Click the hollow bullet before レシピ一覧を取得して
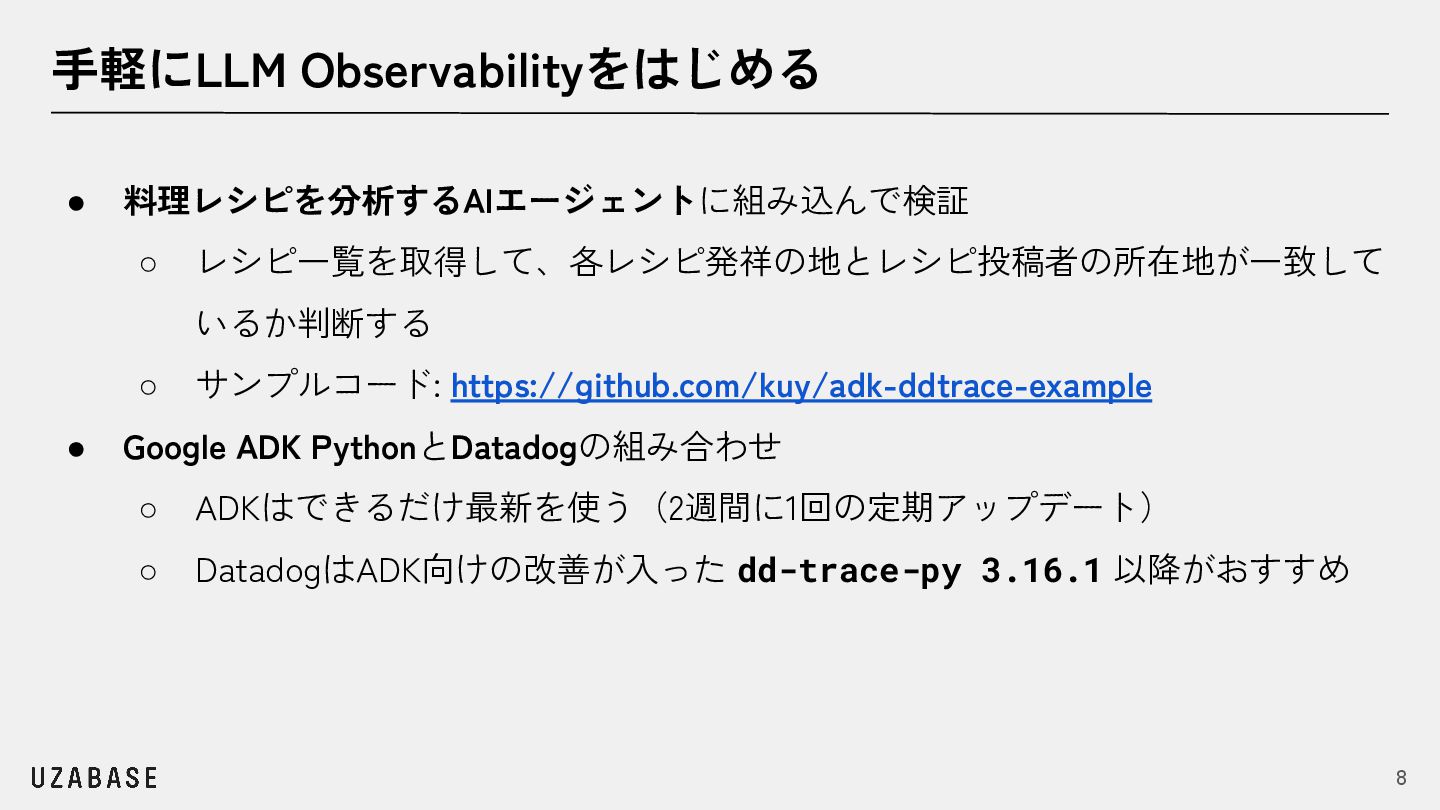Image resolution: width=1440 pixels, height=810 pixels. pyautogui.click(x=148, y=263)
